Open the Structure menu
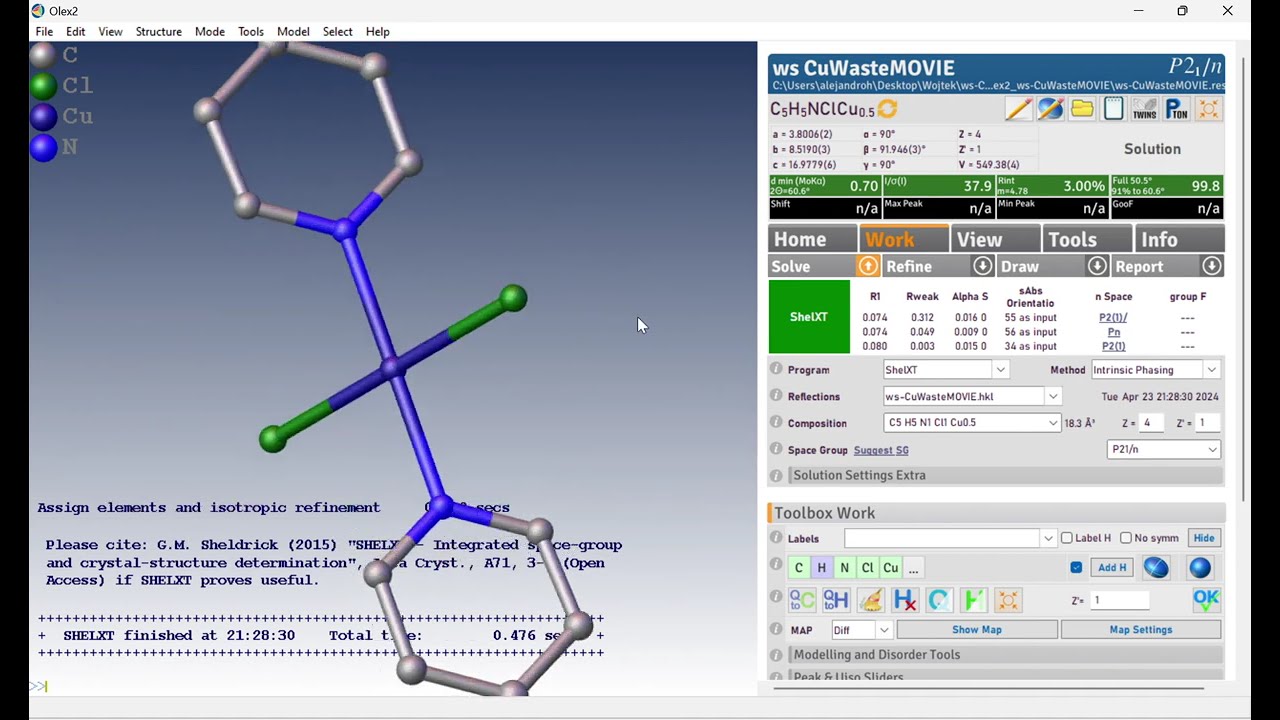 159,32
